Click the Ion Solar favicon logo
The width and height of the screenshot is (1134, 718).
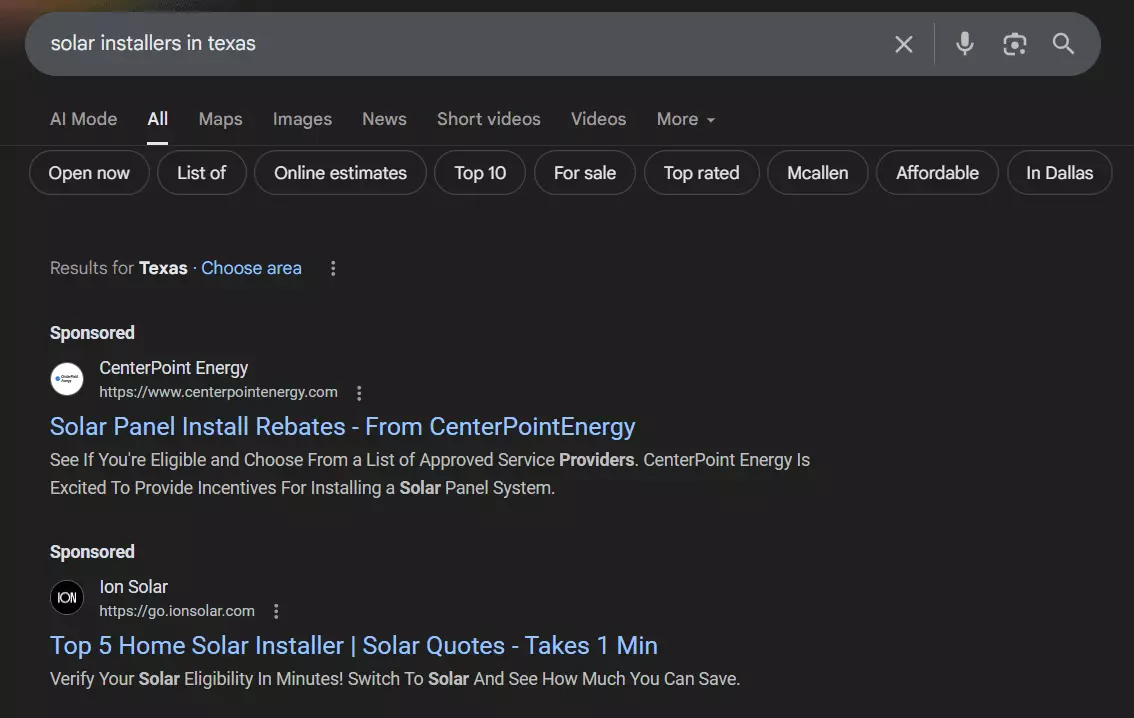[67, 598]
